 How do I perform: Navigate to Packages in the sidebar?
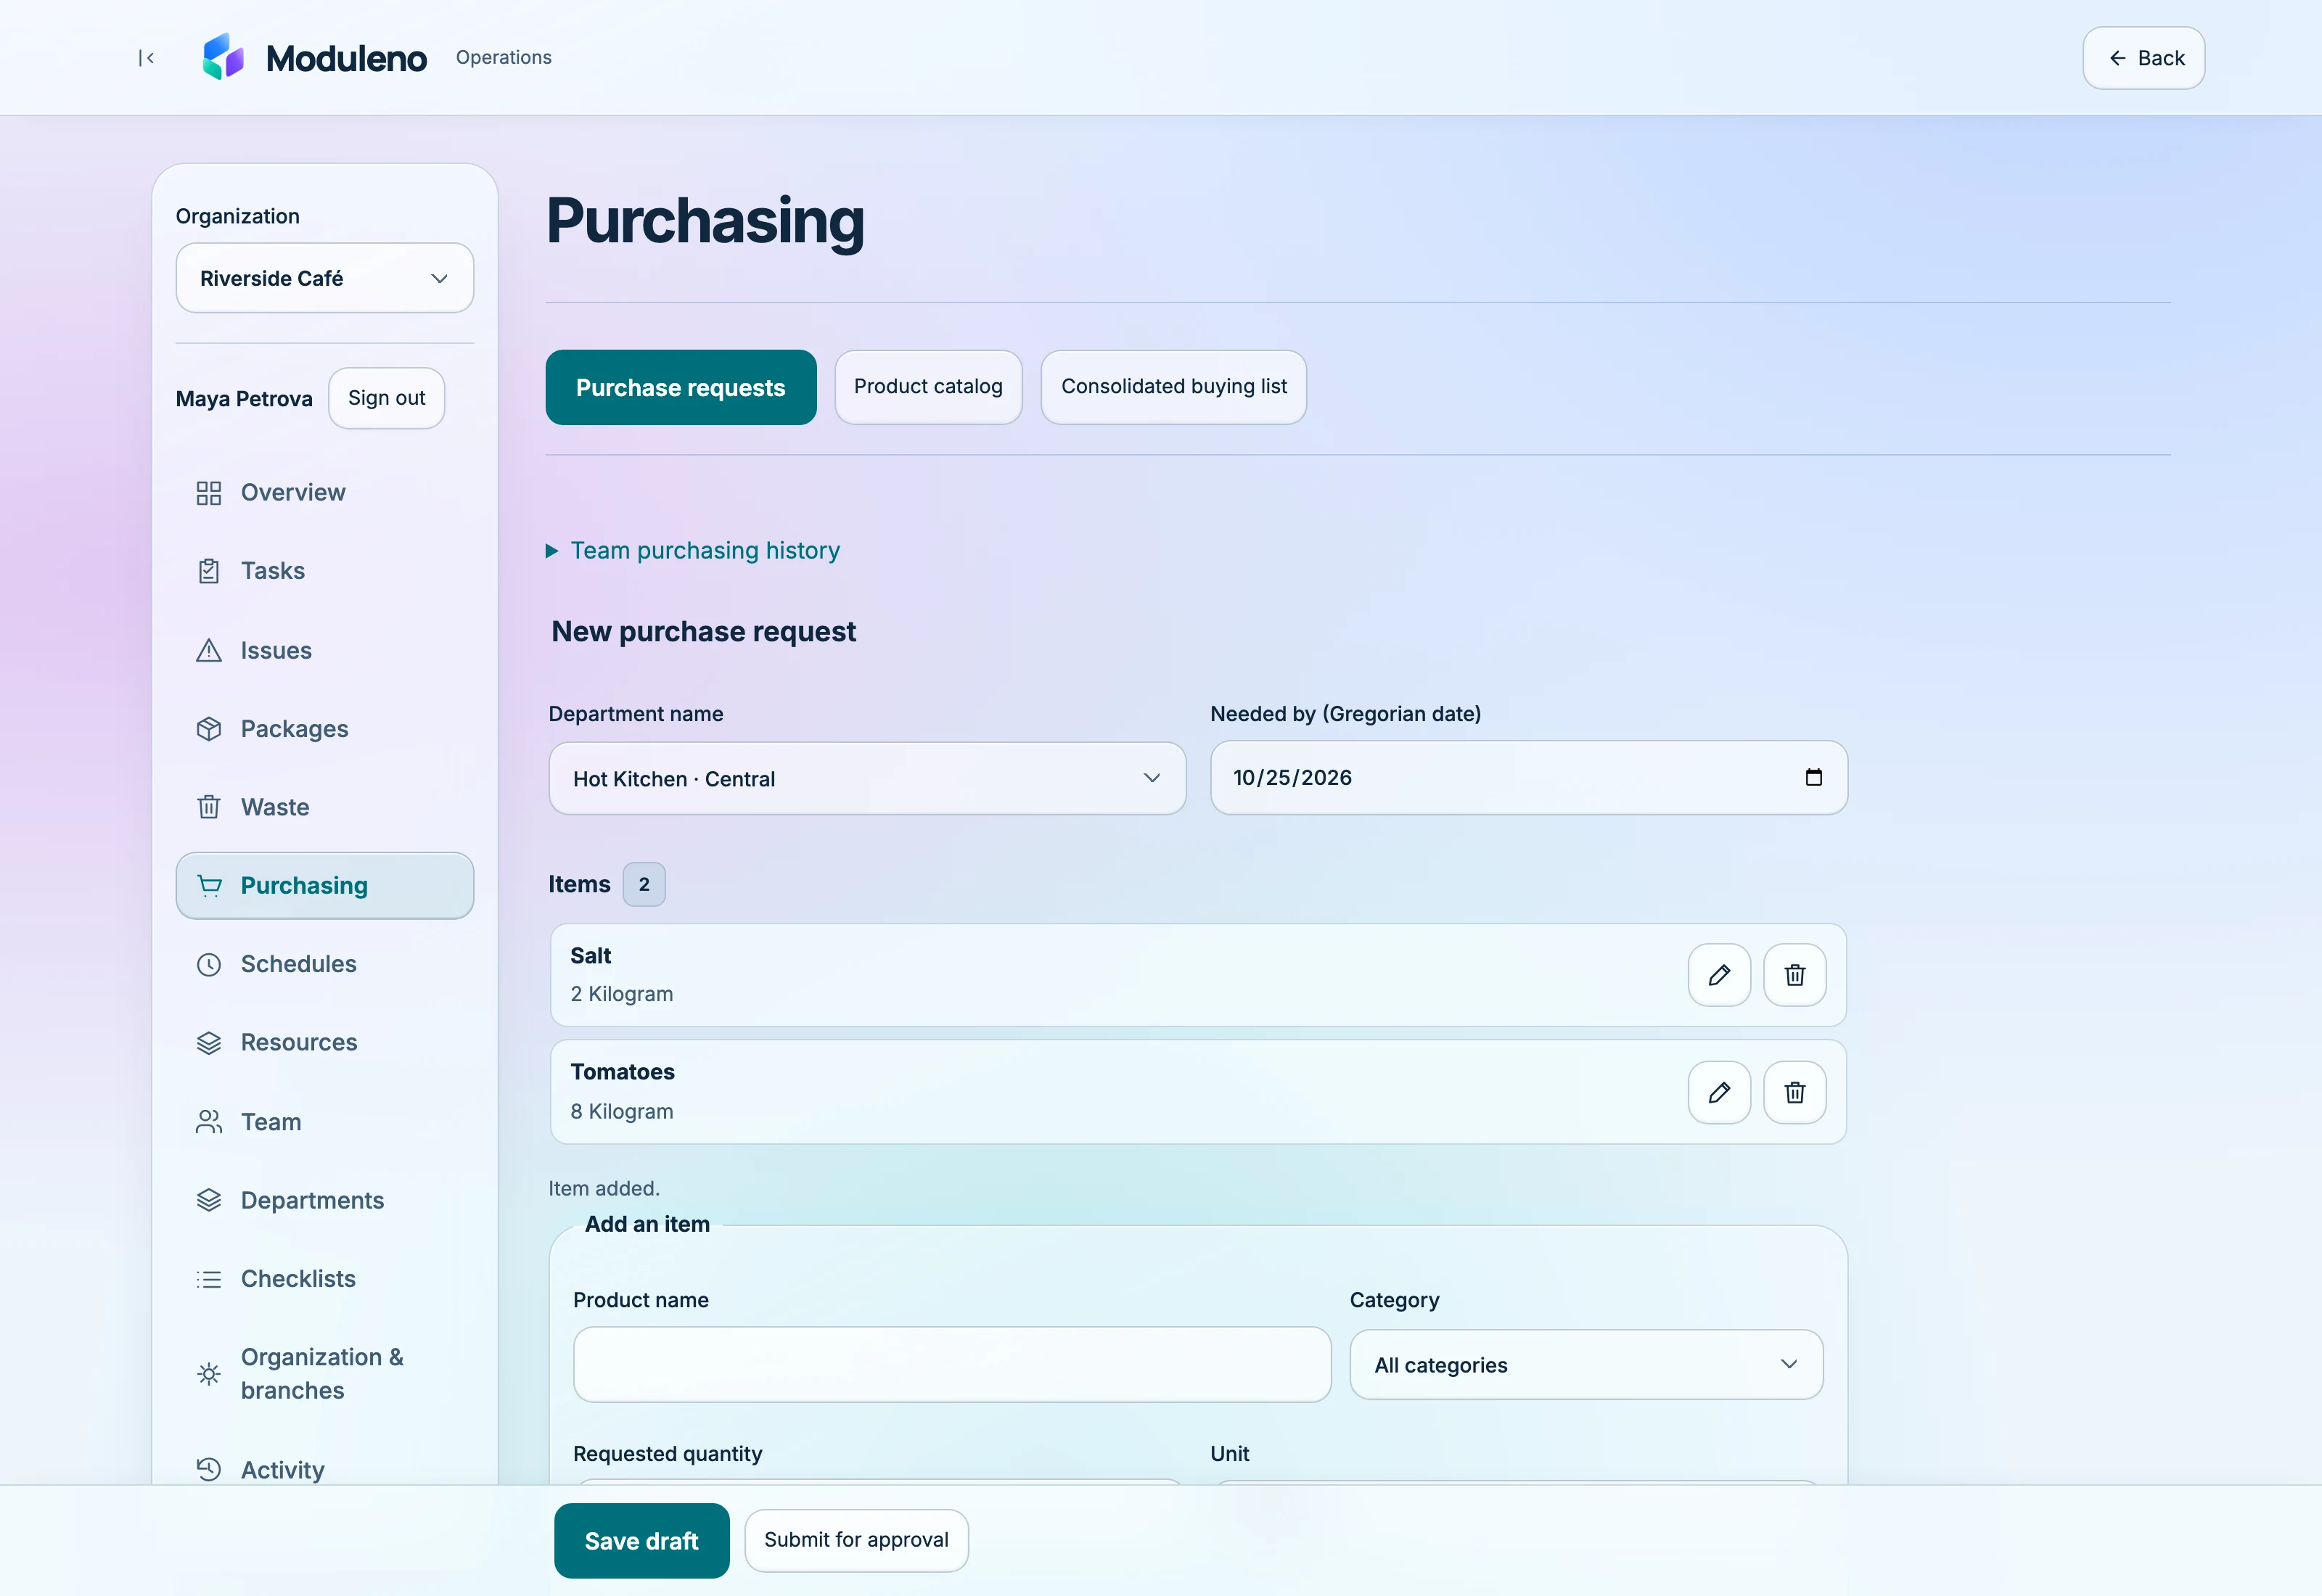pyautogui.click(x=325, y=729)
